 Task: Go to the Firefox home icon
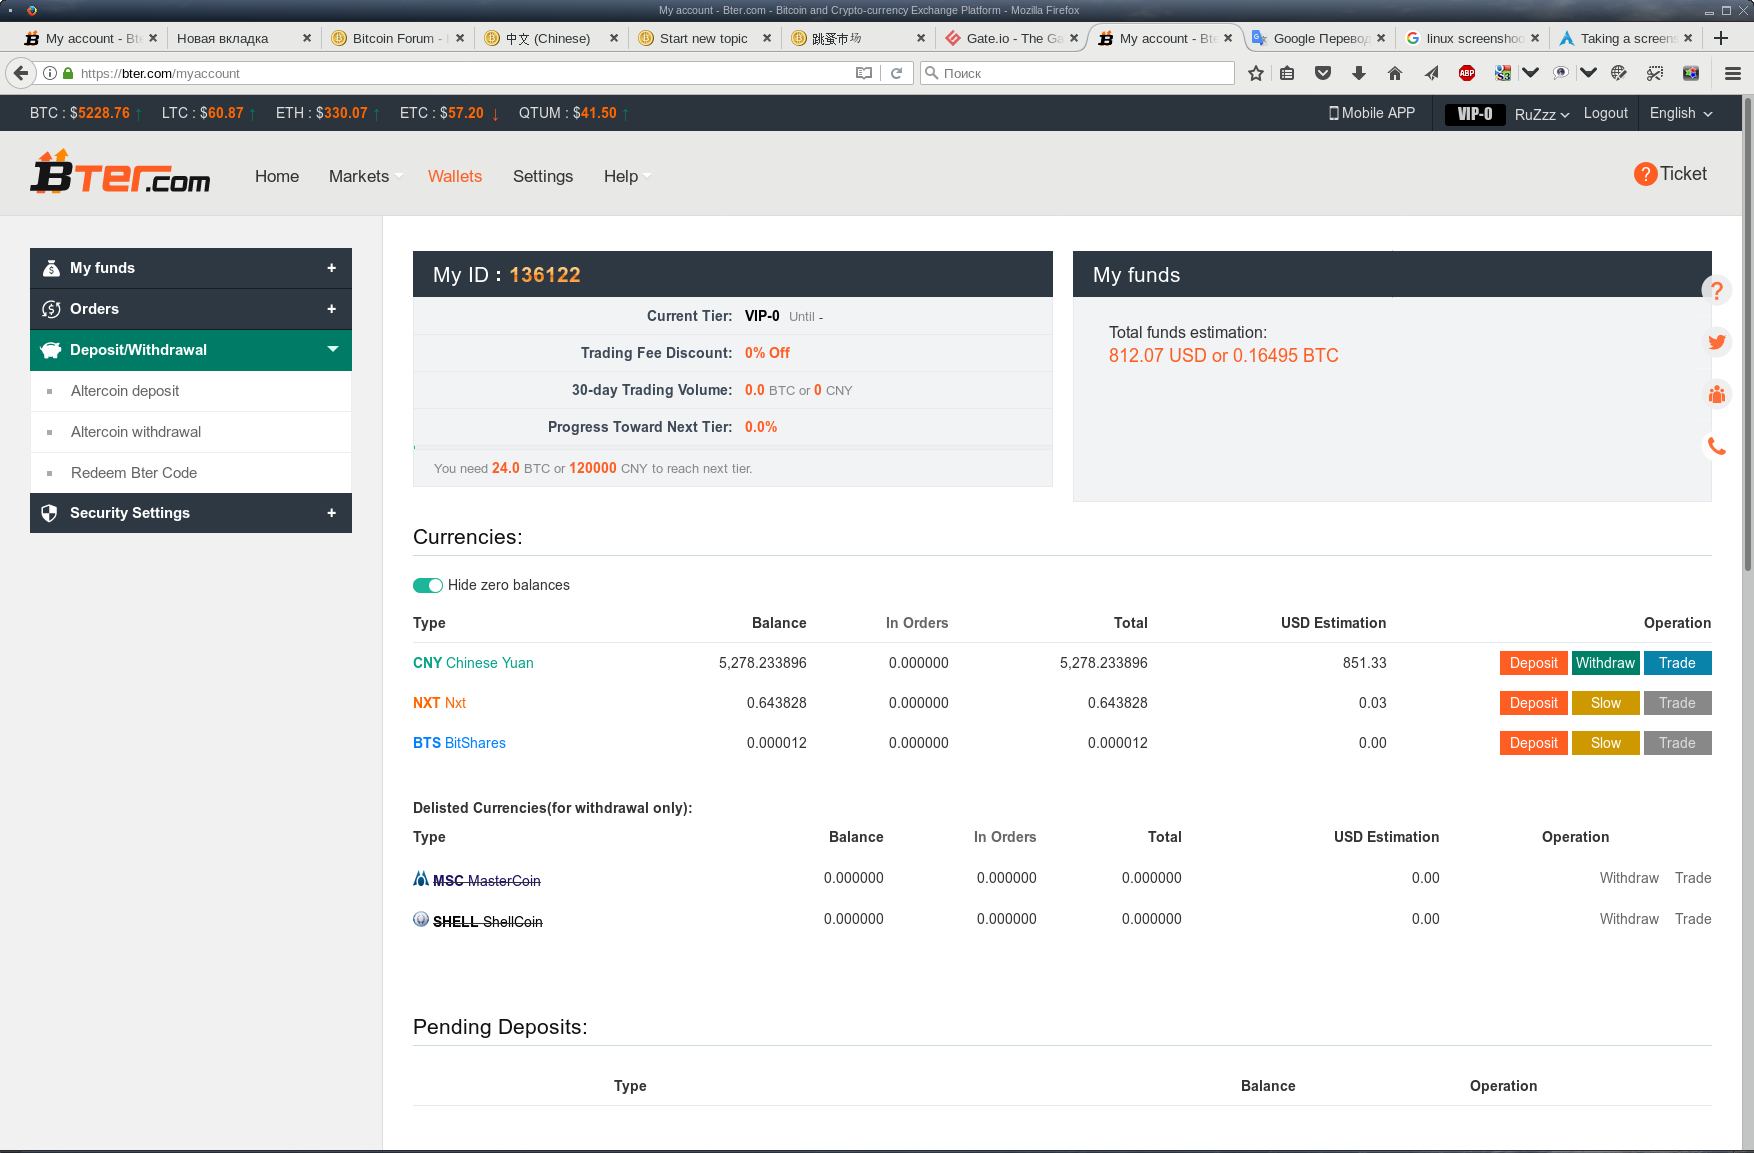coord(1395,73)
